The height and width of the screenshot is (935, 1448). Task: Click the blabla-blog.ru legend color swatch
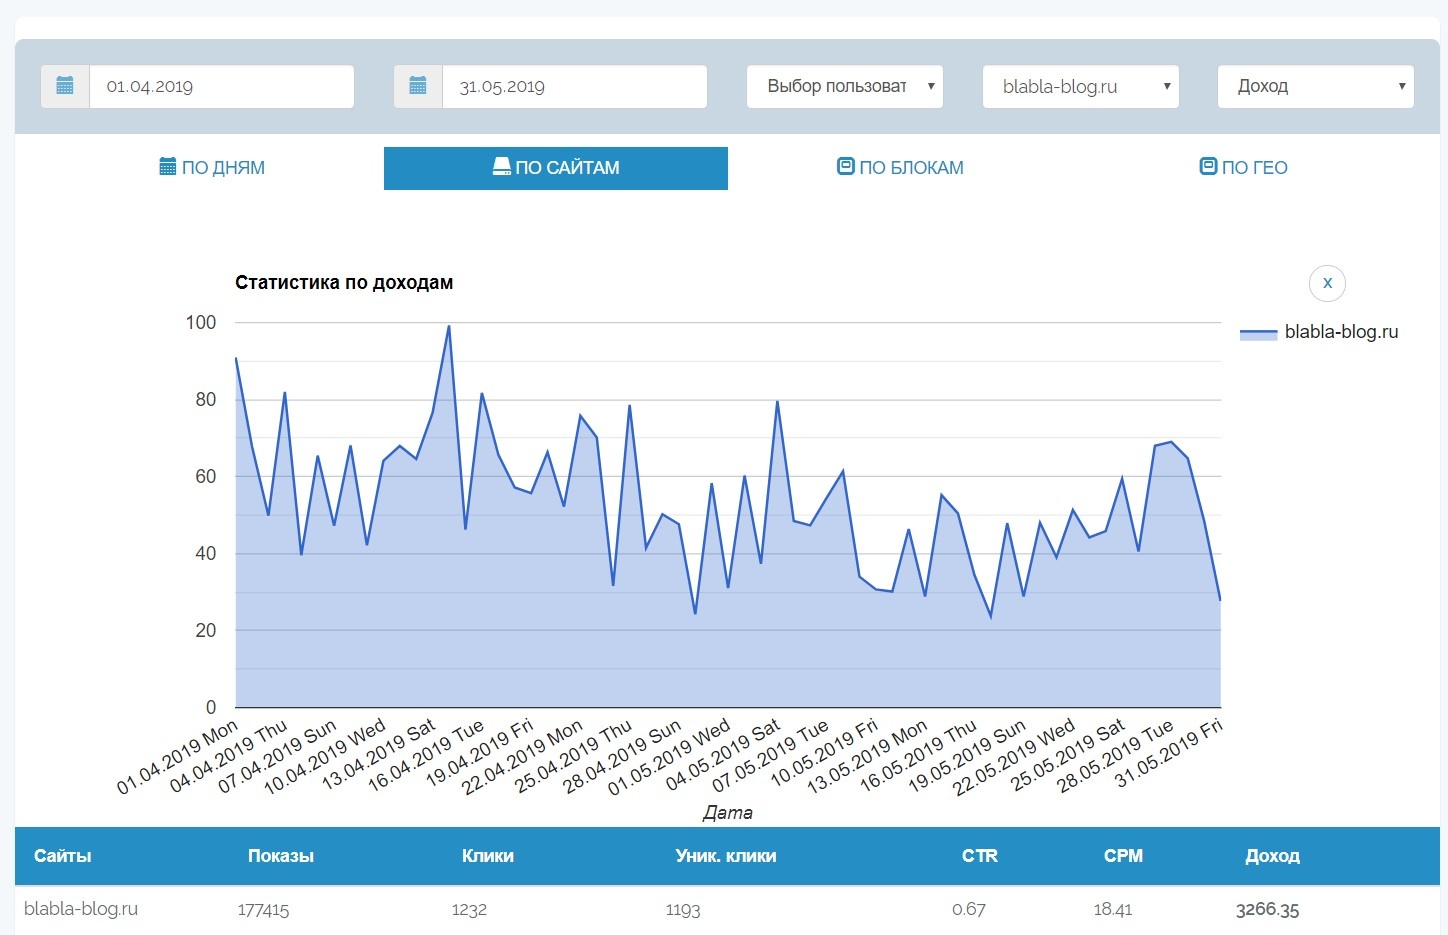coord(1258,333)
